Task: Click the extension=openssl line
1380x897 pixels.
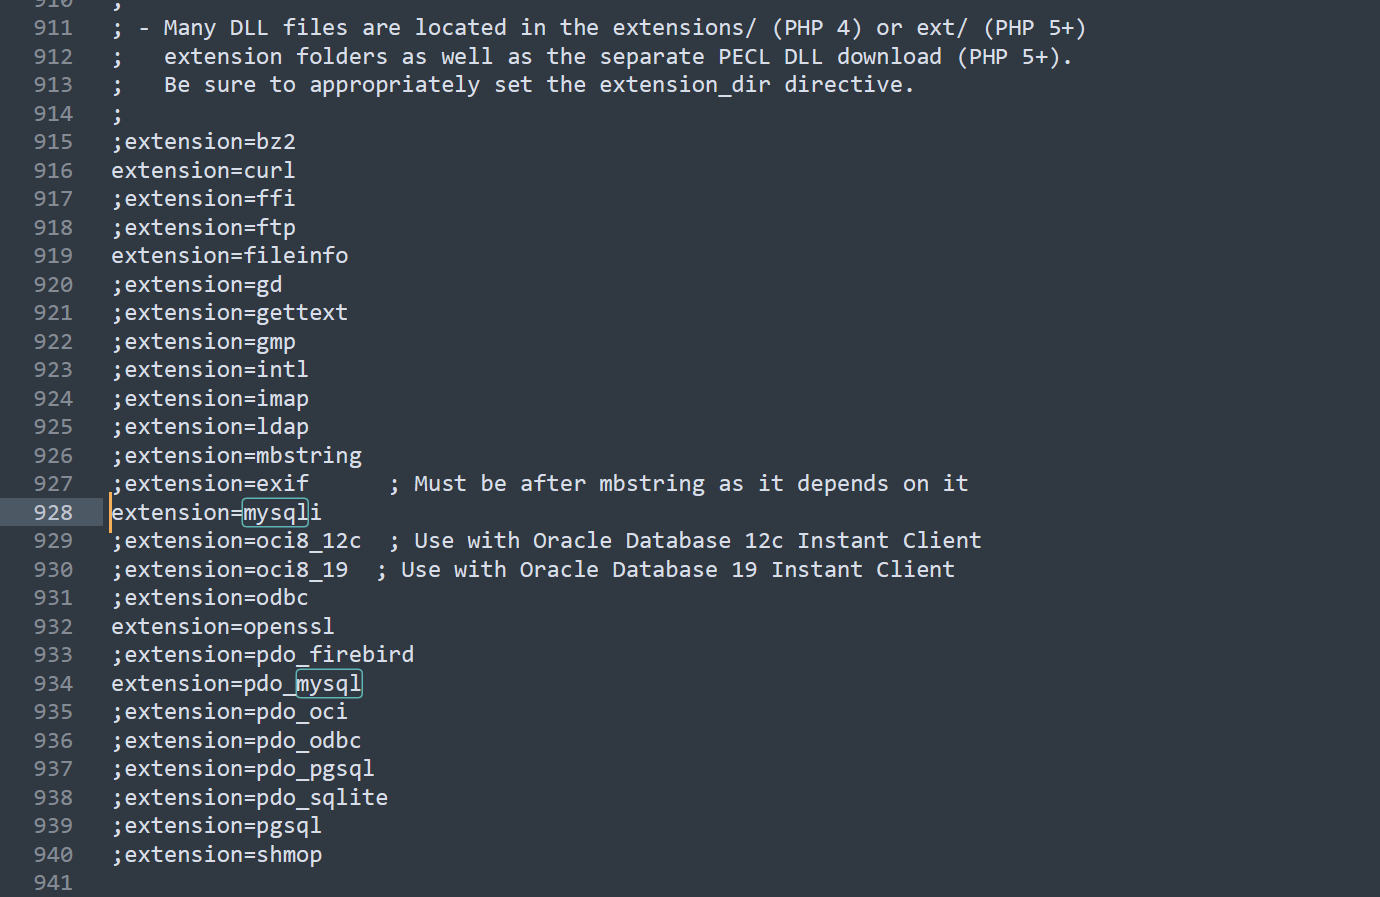Action: point(223,627)
